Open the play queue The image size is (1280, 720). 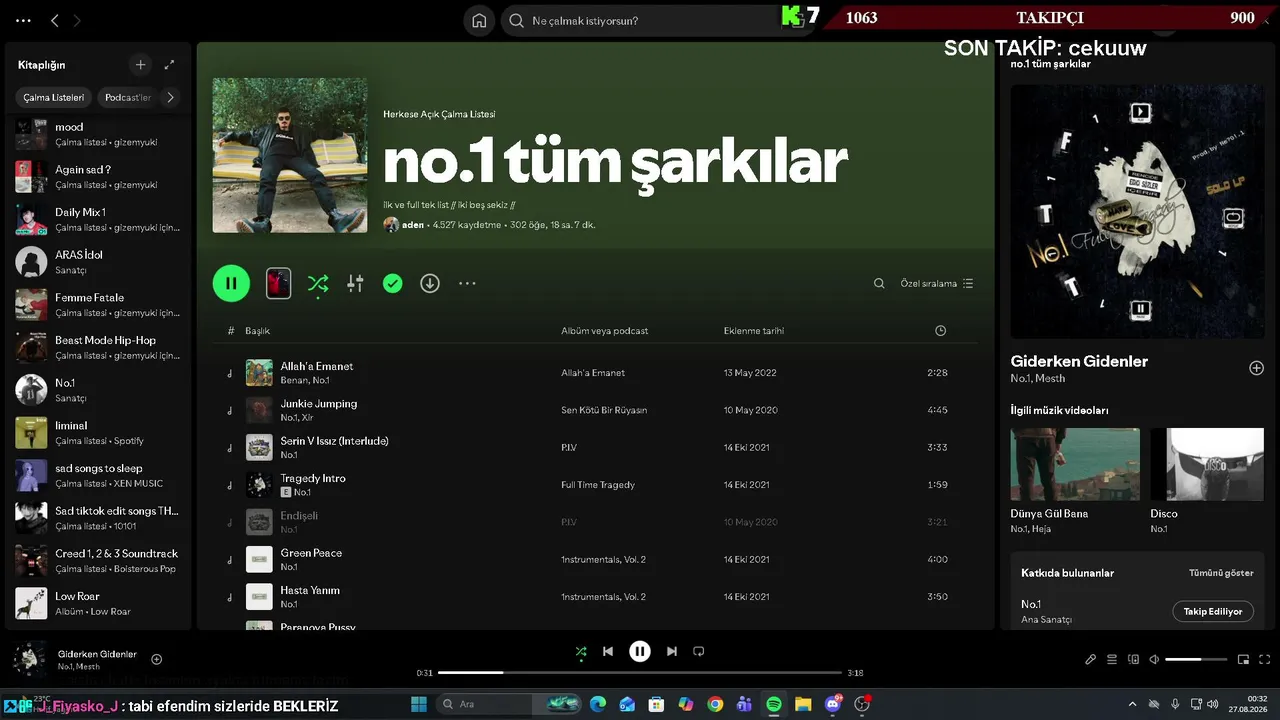pyautogui.click(x=1112, y=659)
